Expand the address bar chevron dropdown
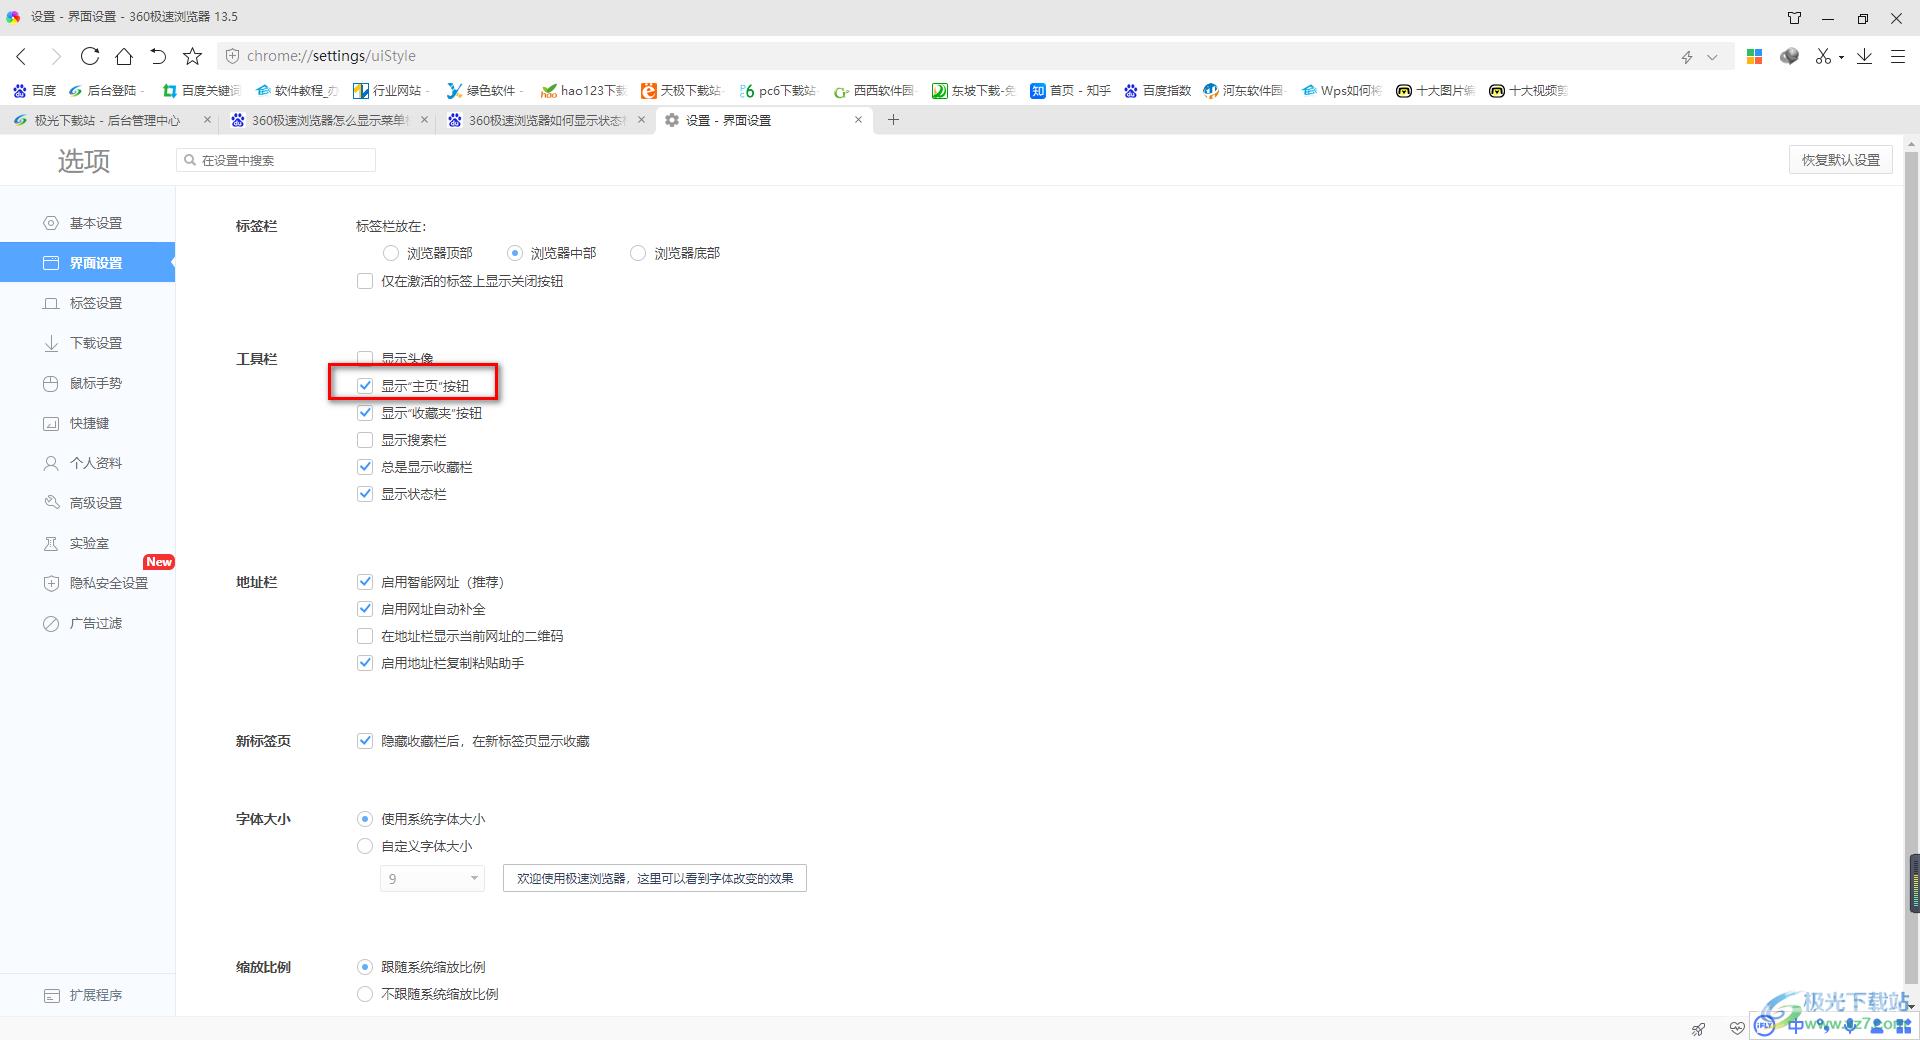This screenshot has height=1040, width=1920. [1712, 57]
